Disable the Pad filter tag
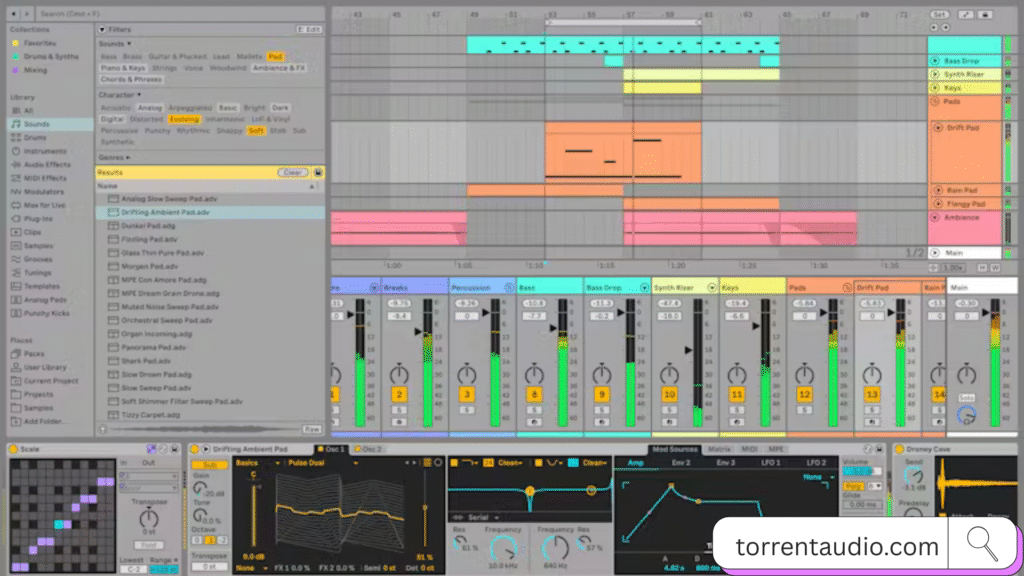This screenshot has width=1024, height=576. coord(276,56)
